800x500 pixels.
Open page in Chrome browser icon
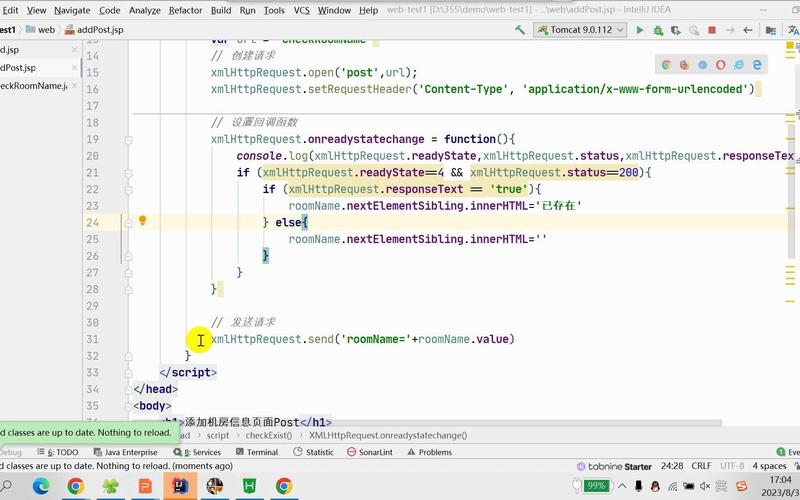click(x=666, y=65)
